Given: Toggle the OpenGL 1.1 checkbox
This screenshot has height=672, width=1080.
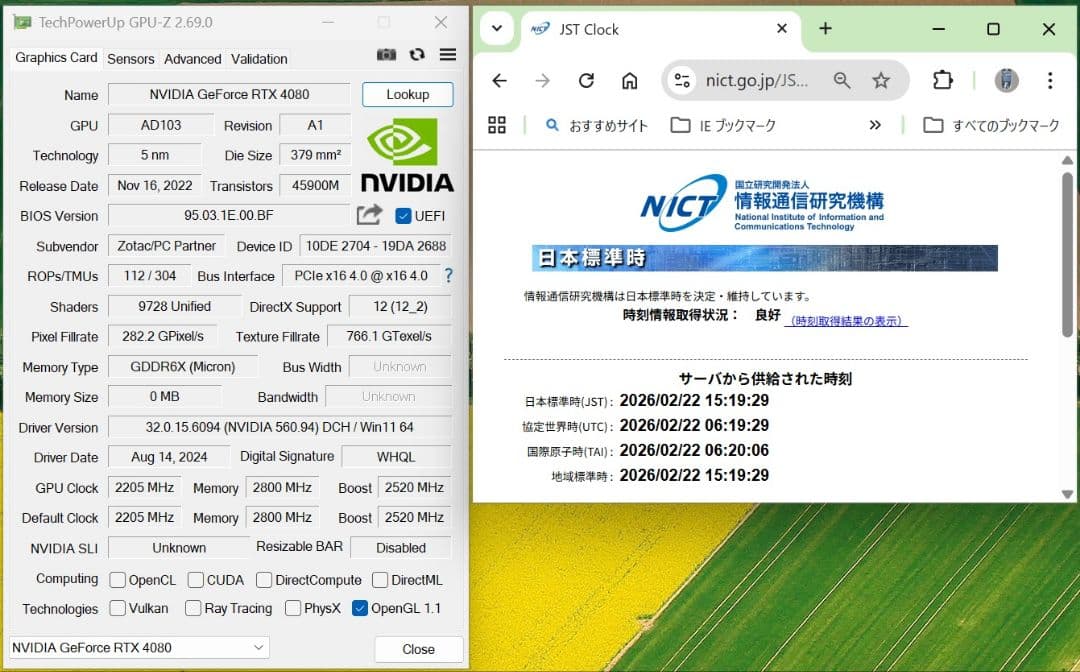Looking at the screenshot, I should pos(360,608).
